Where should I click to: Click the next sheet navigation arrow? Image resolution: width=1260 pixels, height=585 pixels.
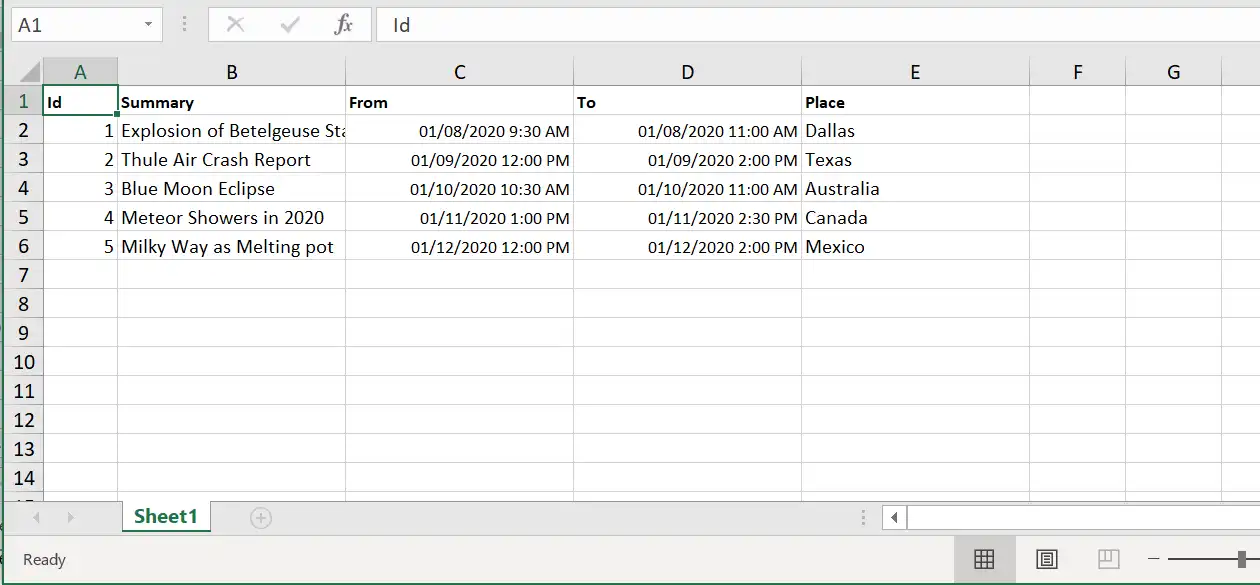pyautogui.click(x=70, y=517)
